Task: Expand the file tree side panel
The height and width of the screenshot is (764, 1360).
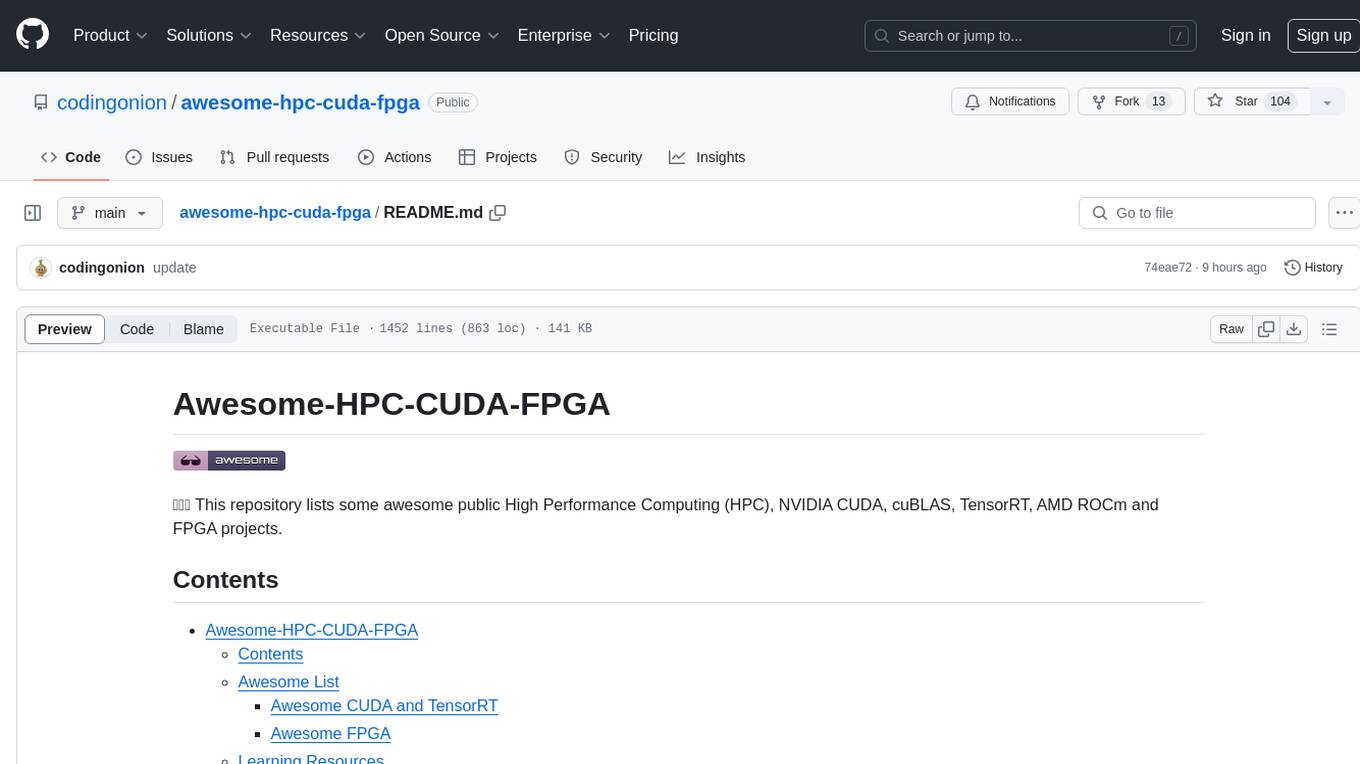Action: pyautogui.click(x=33, y=213)
